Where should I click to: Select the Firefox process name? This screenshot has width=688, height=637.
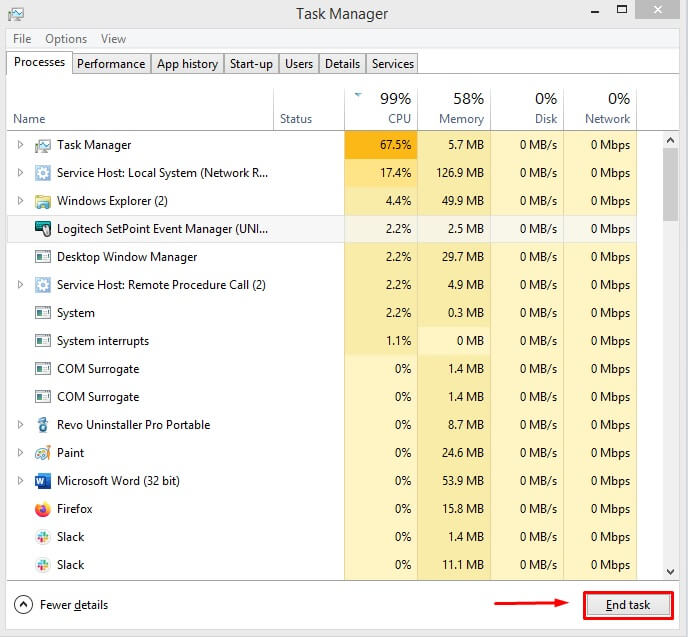pyautogui.click(x=75, y=509)
